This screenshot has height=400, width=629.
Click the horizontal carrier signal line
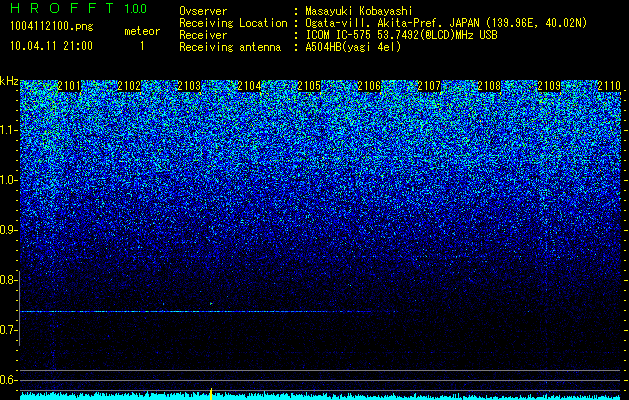209,311
